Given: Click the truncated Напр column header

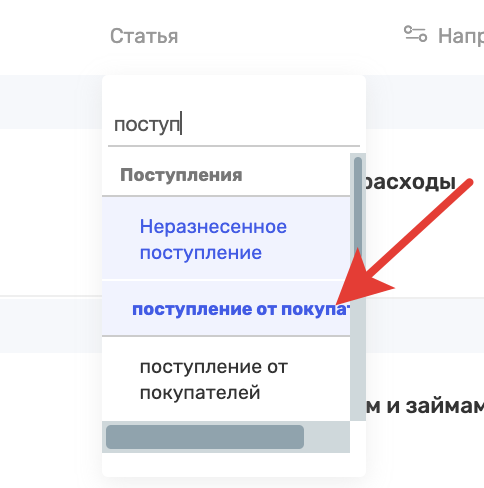Looking at the screenshot, I should pos(461,36).
